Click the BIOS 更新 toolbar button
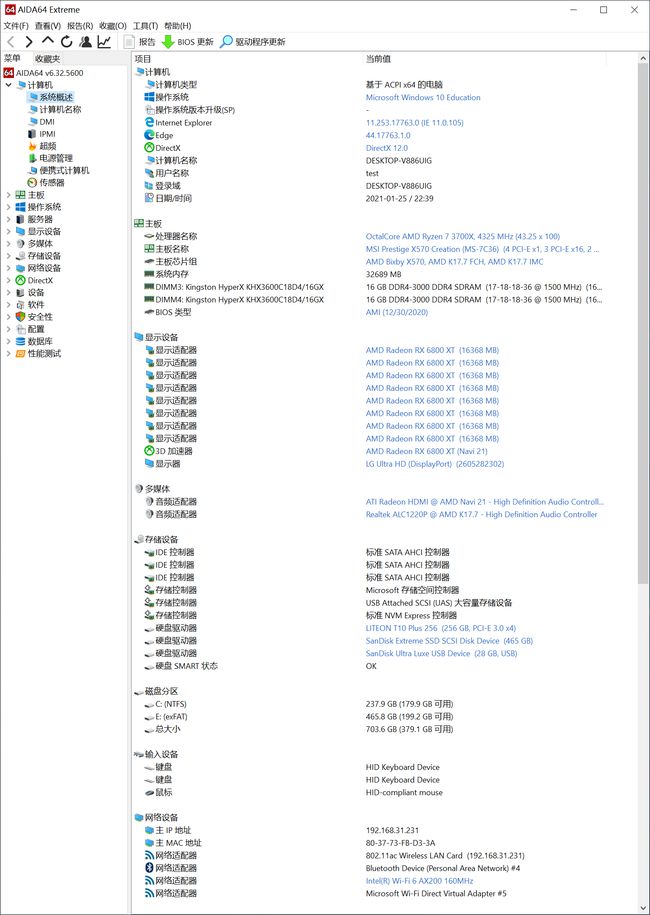This screenshot has width=650, height=915. pos(187,41)
